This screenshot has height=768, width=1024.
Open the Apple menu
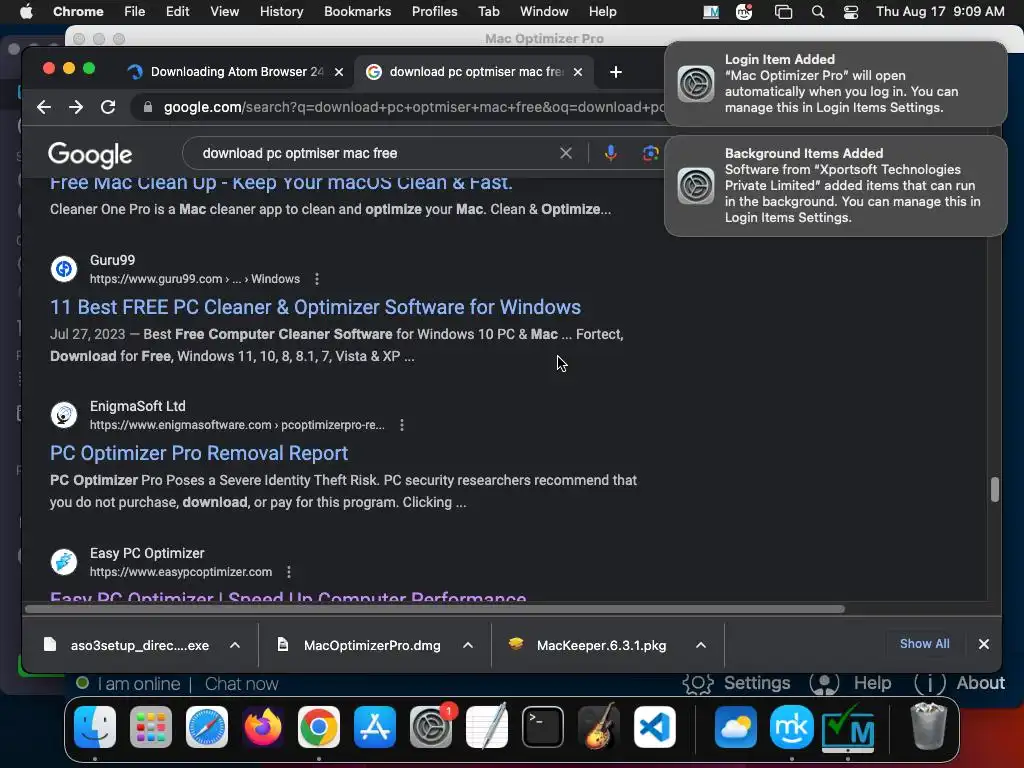point(26,12)
